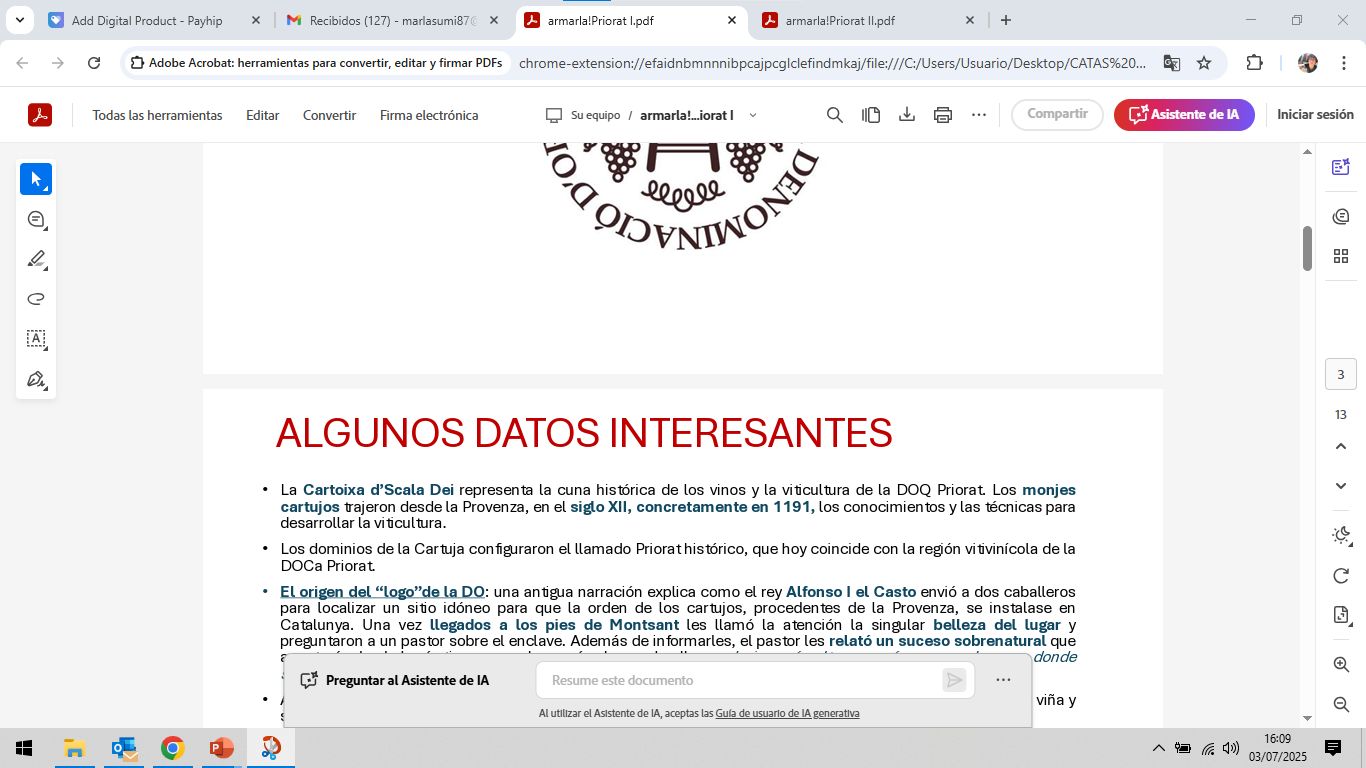Screen dimensions: 1366x768
Task: Open PowerPoint from taskbar
Action: pyautogui.click(x=221, y=748)
